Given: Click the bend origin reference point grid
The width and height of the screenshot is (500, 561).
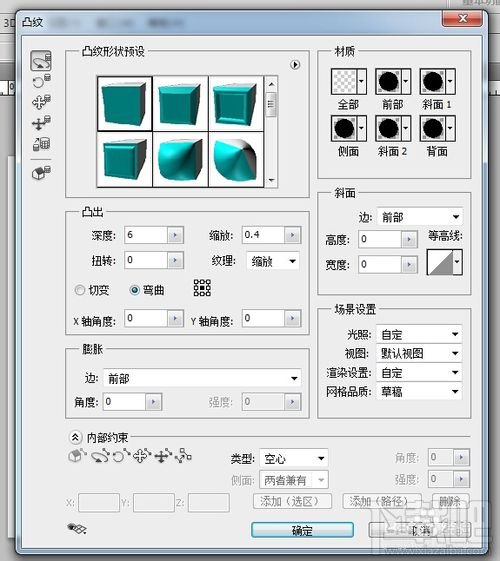Looking at the screenshot, I should tap(202, 288).
